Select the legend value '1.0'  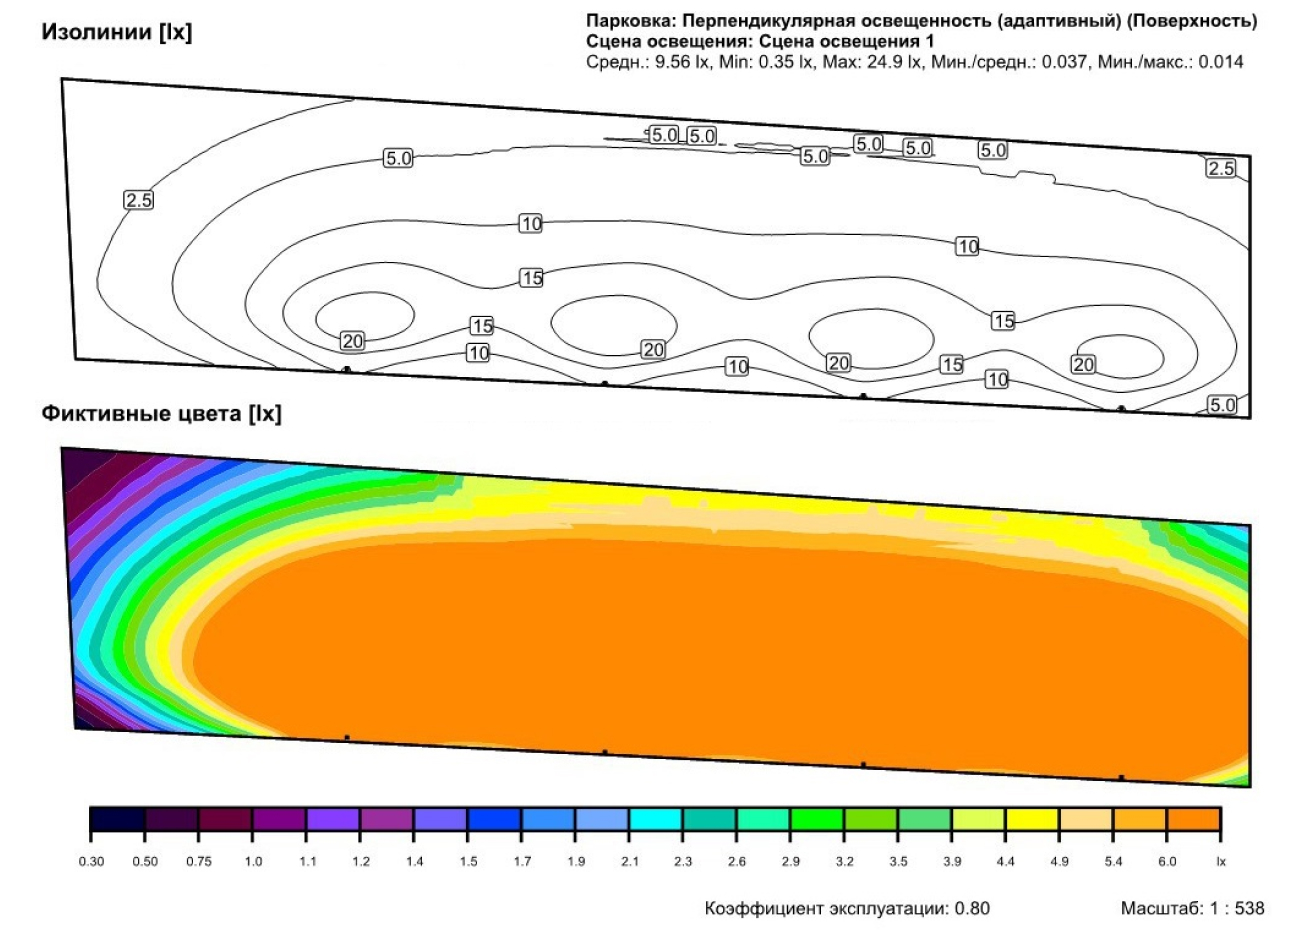tap(253, 862)
